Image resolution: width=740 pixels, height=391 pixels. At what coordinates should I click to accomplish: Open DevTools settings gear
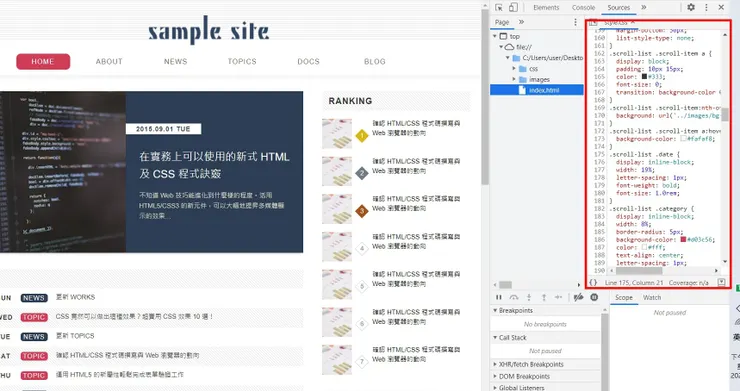691,8
